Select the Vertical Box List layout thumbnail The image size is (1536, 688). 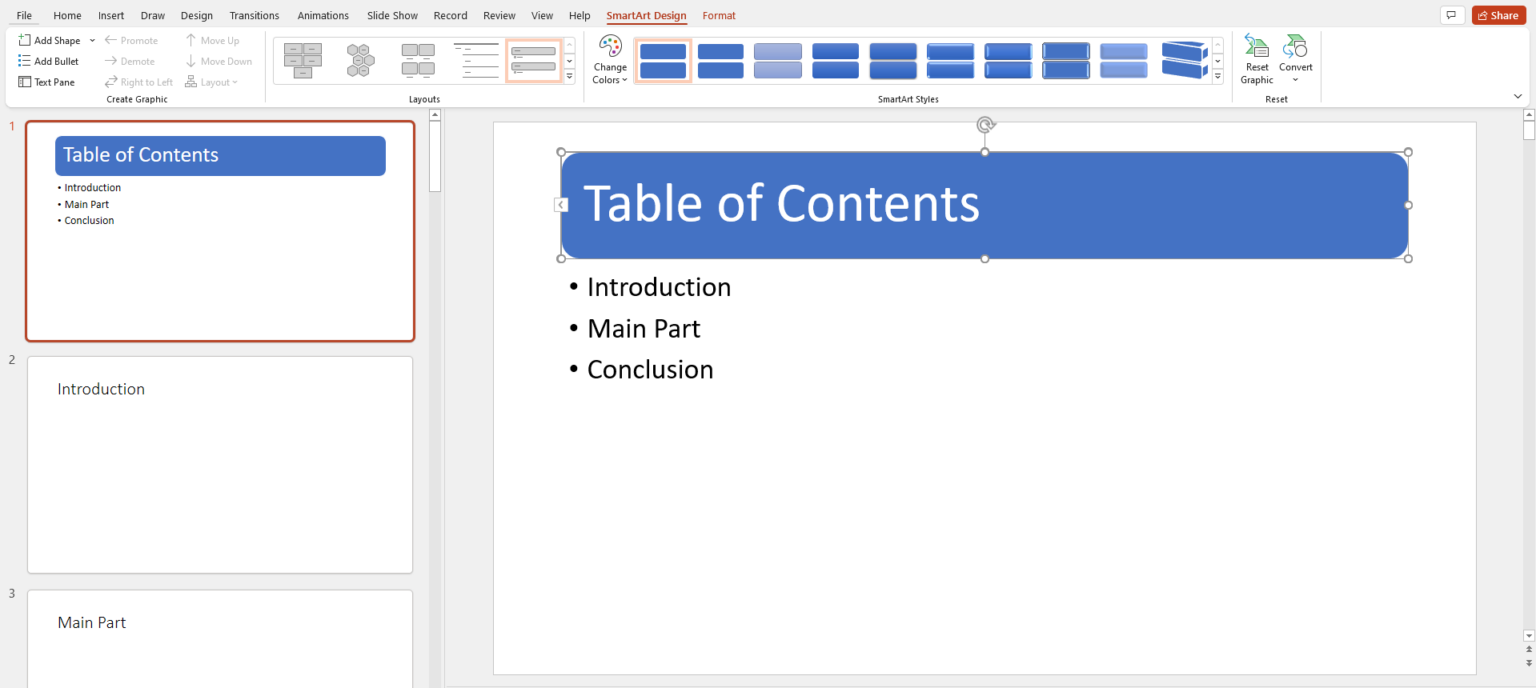click(x=533, y=60)
